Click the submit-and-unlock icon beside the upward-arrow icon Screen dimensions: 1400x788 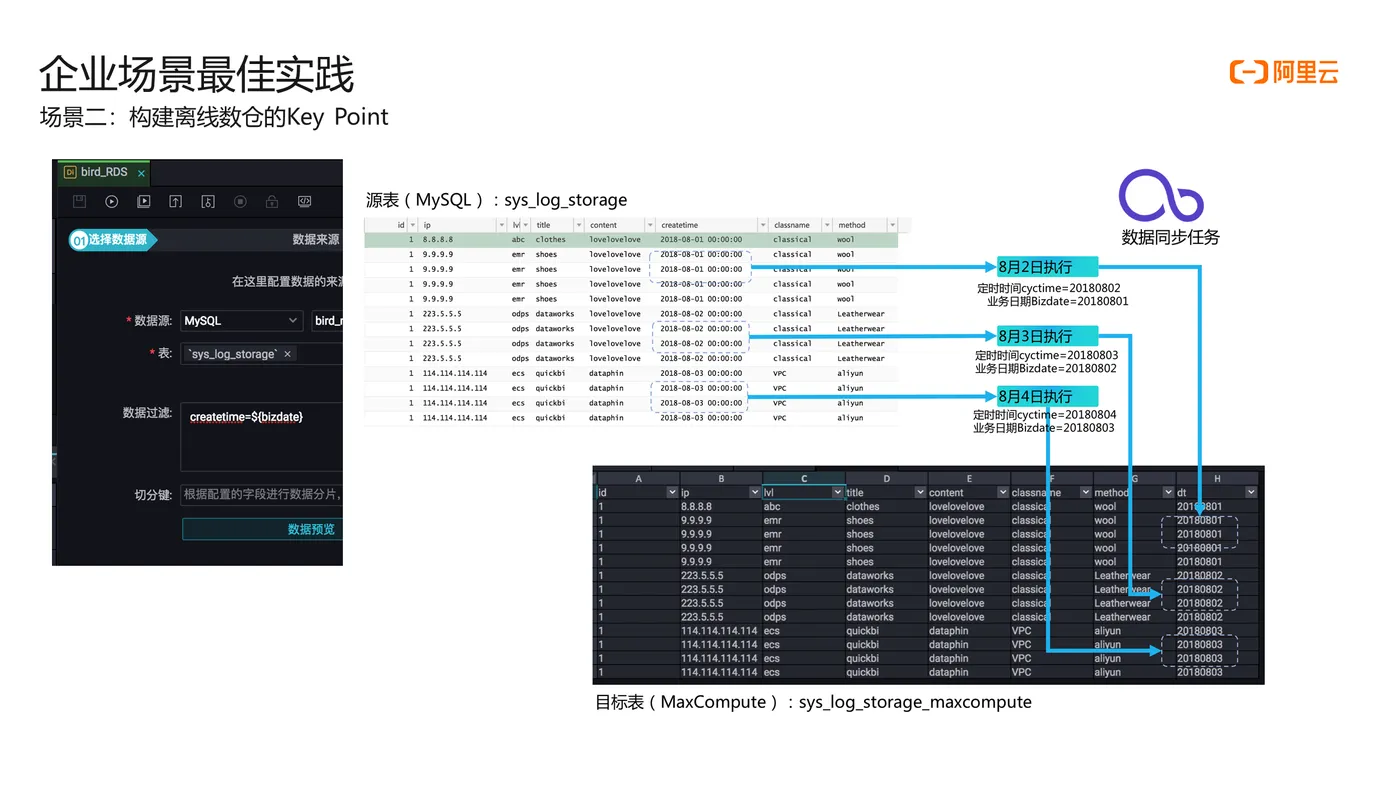pyautogui.click(x=208, y=202)
